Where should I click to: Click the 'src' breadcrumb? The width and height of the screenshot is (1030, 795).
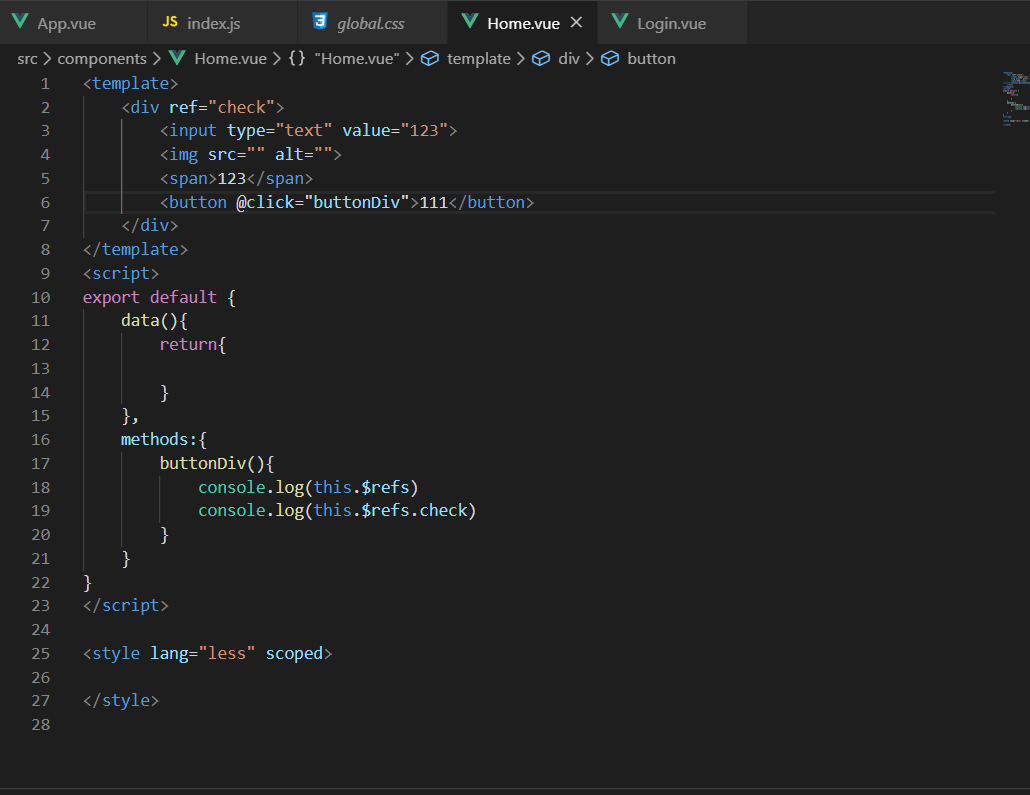click(27, 58)
